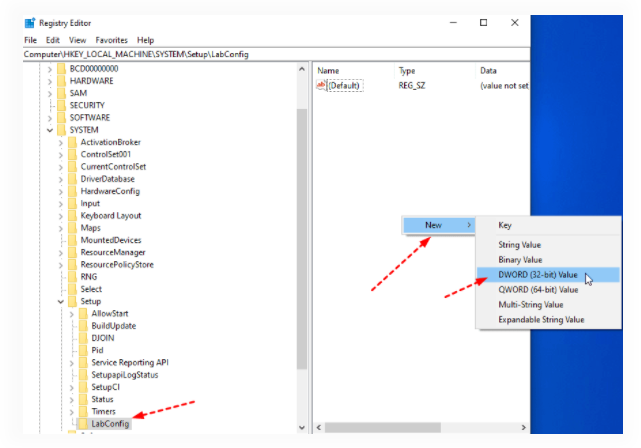Click the Maps folder icon
The image size is (641, 448).
coord(72,228)
